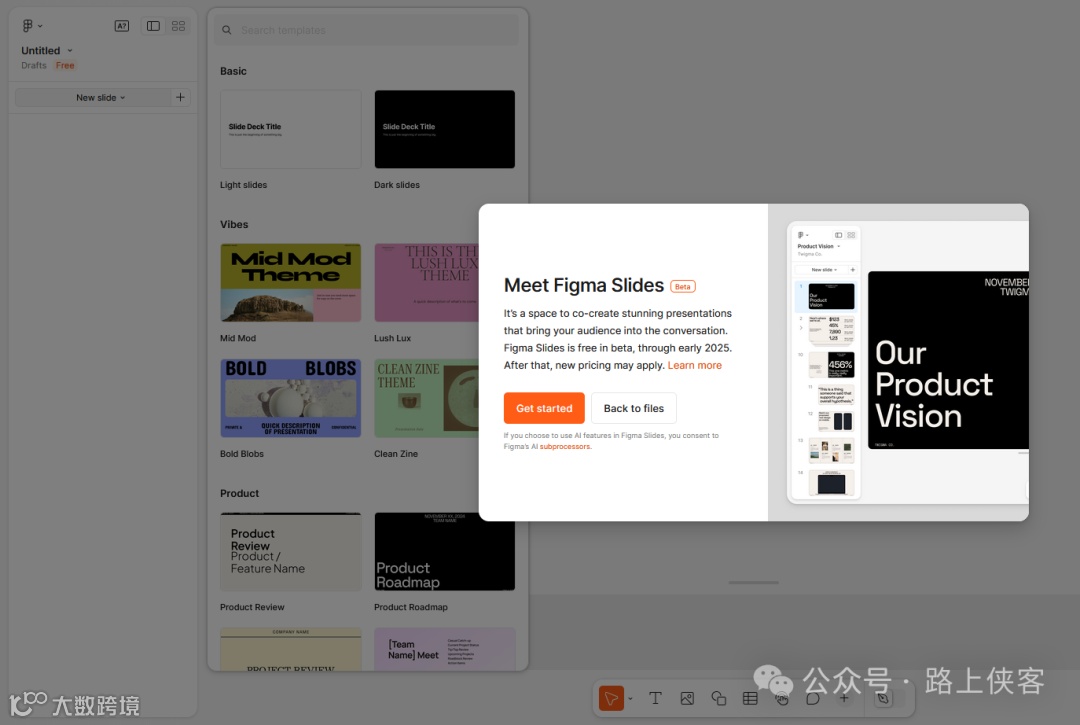Choose the Clean Zine template
Screen dimensions: 1080x725
pos(426,398)
